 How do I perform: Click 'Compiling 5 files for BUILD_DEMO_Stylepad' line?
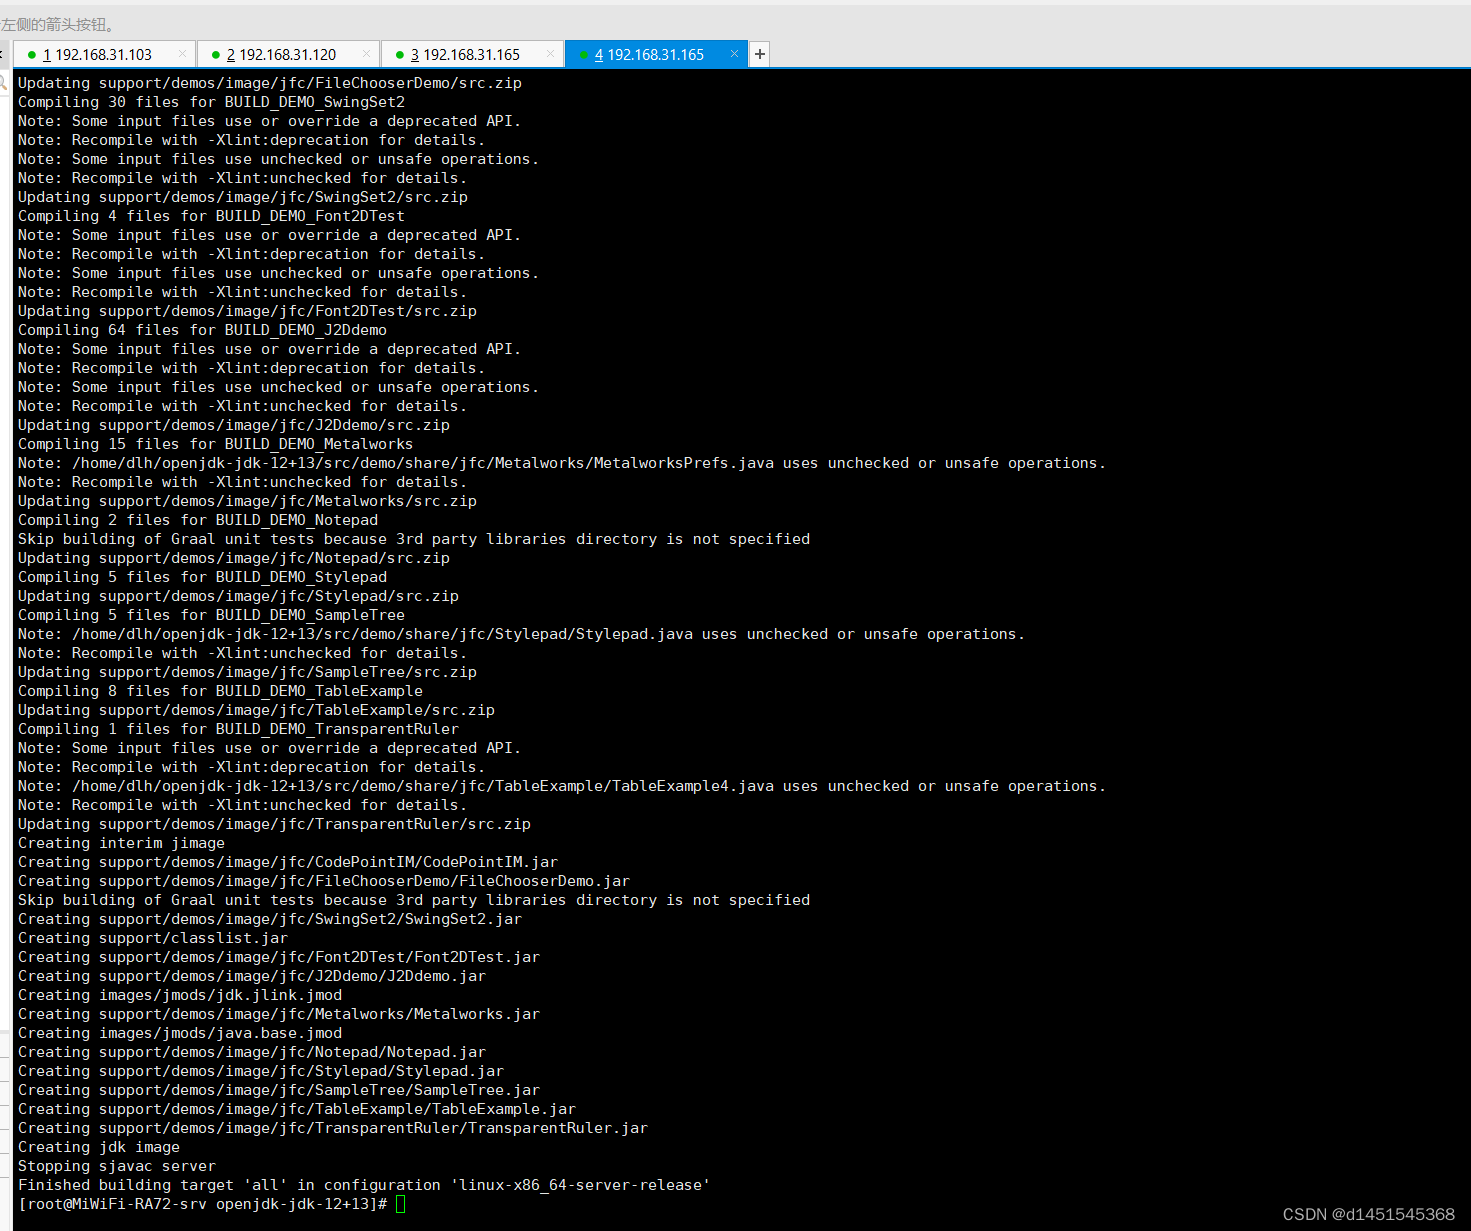(x=202, y=577)
